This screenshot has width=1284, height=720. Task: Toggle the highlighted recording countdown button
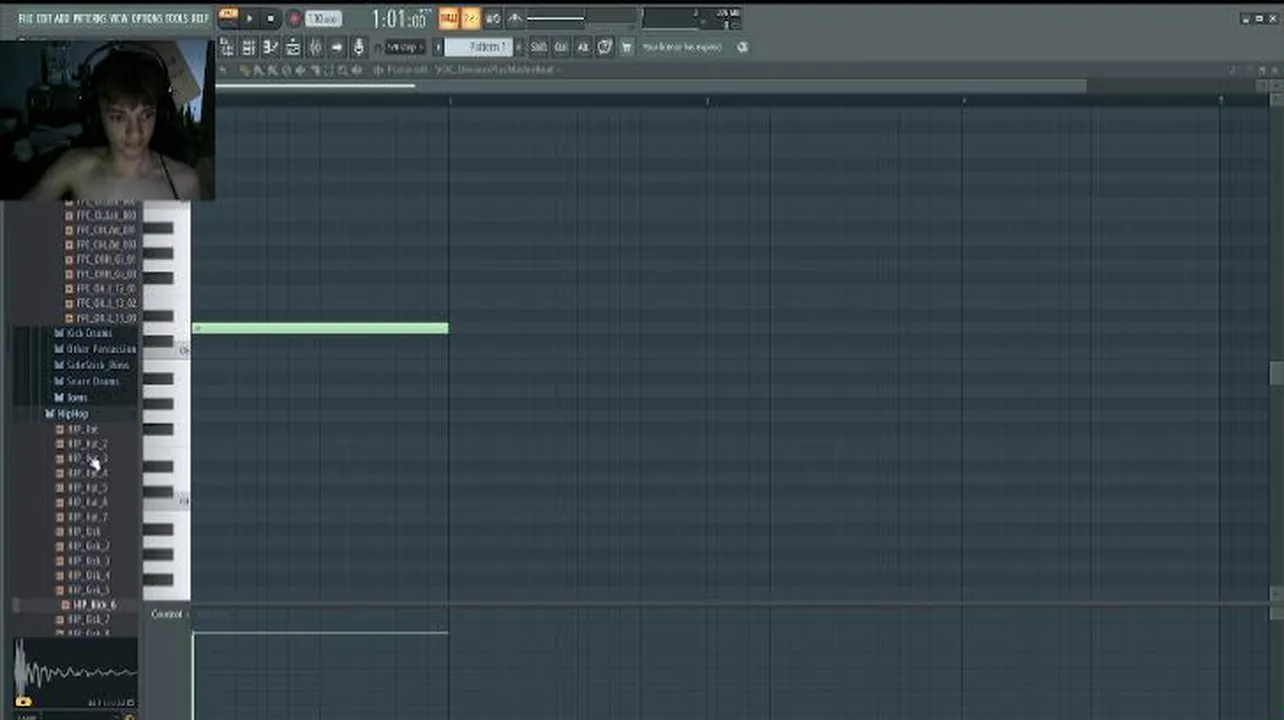click(x=447, y=18)
